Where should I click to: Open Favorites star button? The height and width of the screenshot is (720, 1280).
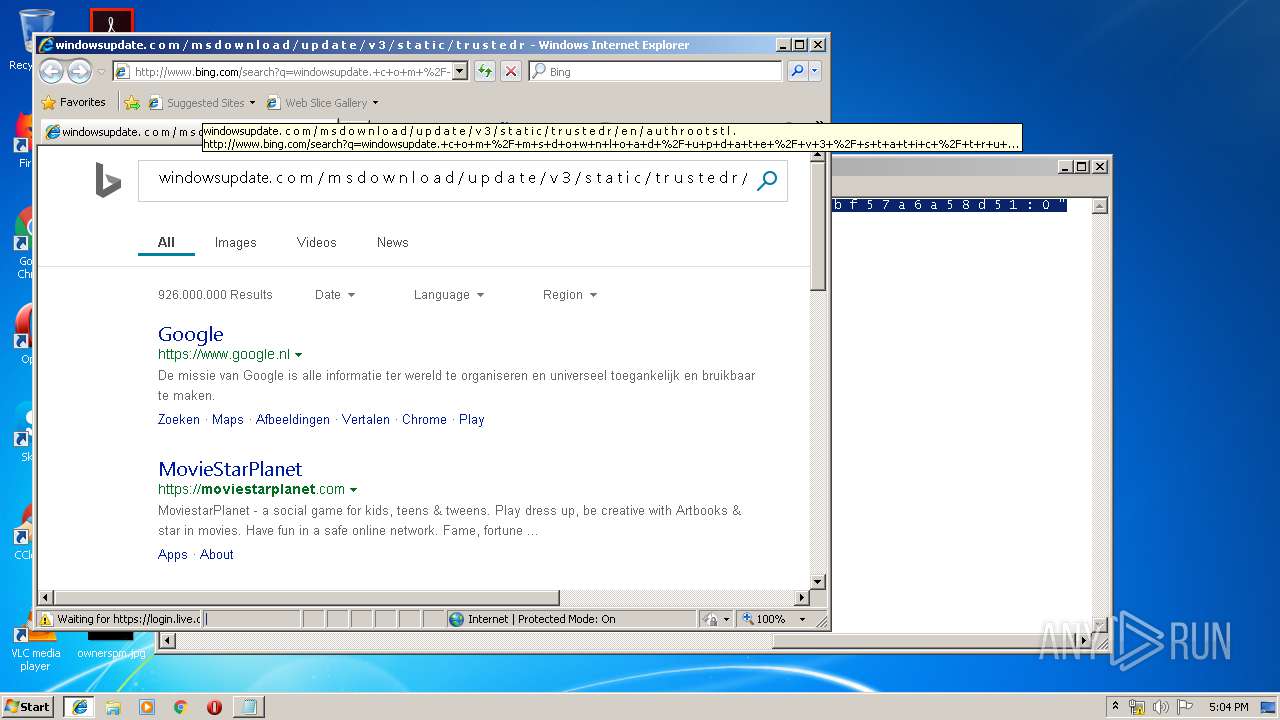tap(73, 102)
